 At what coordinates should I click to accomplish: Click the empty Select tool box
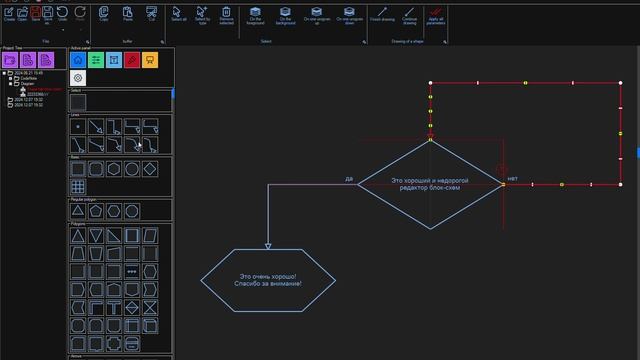78,102
